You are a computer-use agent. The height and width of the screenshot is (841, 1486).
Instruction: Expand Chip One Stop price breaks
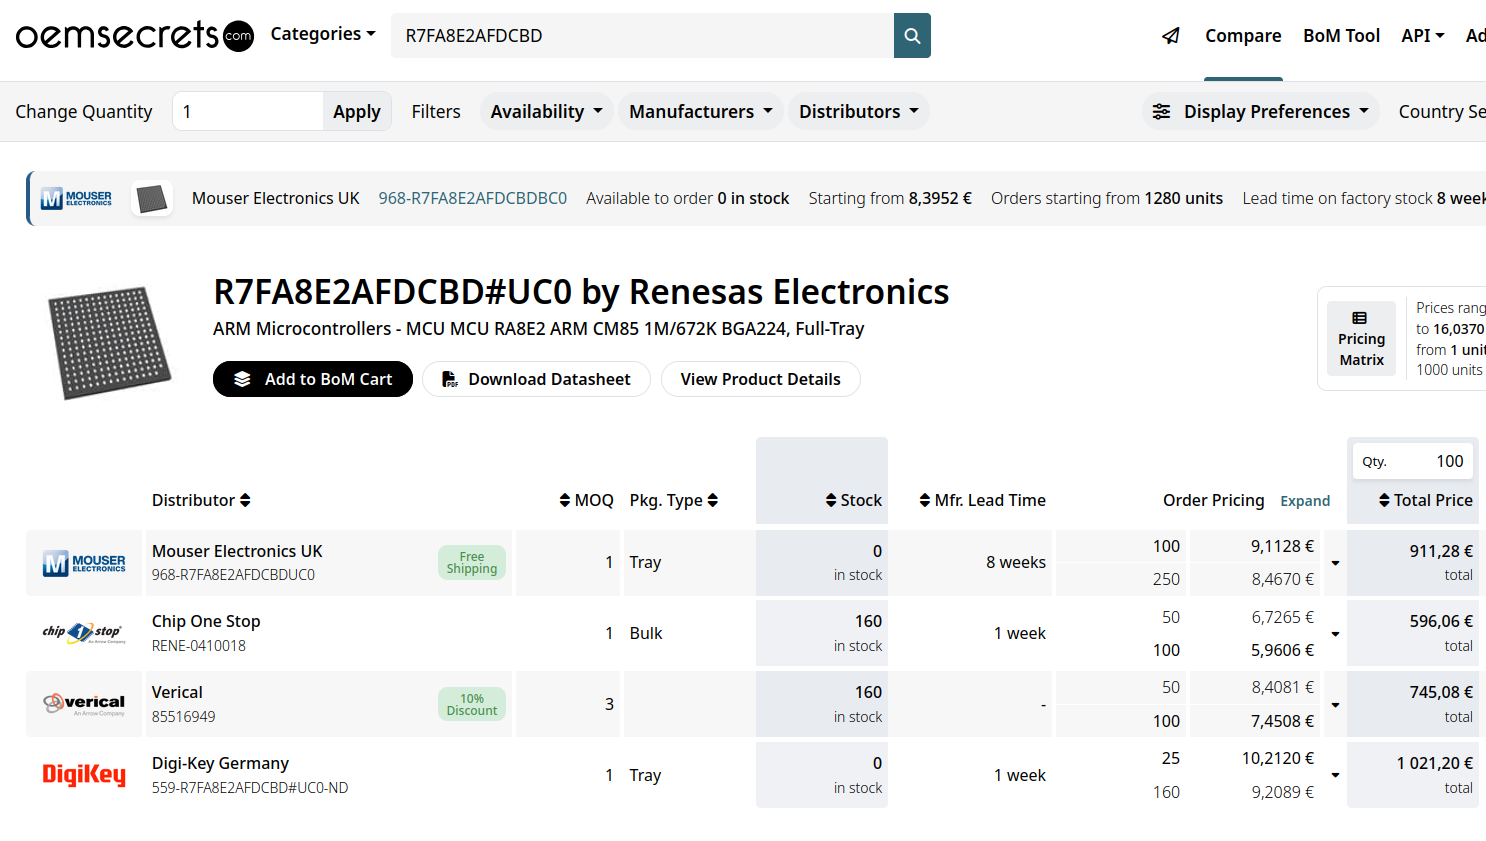(1335, 634)
